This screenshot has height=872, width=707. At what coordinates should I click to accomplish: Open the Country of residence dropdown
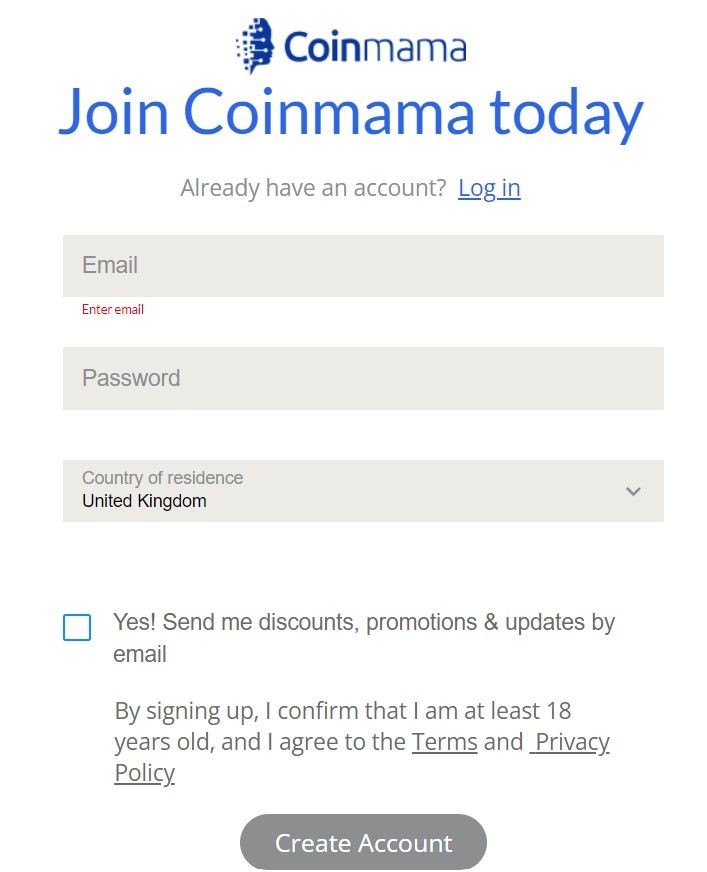click(363, 490)
